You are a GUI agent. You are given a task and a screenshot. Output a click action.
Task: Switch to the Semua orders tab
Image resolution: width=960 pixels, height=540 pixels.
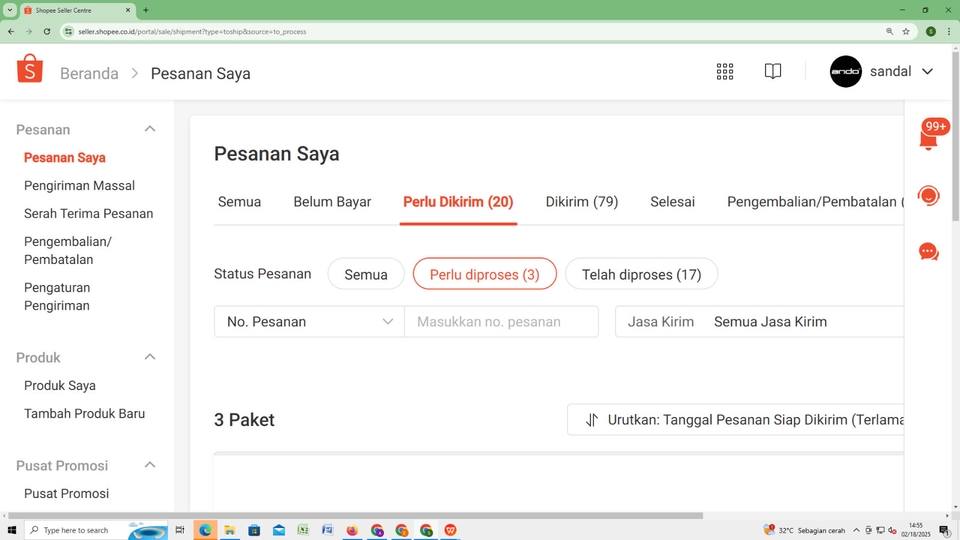[239, 202]
